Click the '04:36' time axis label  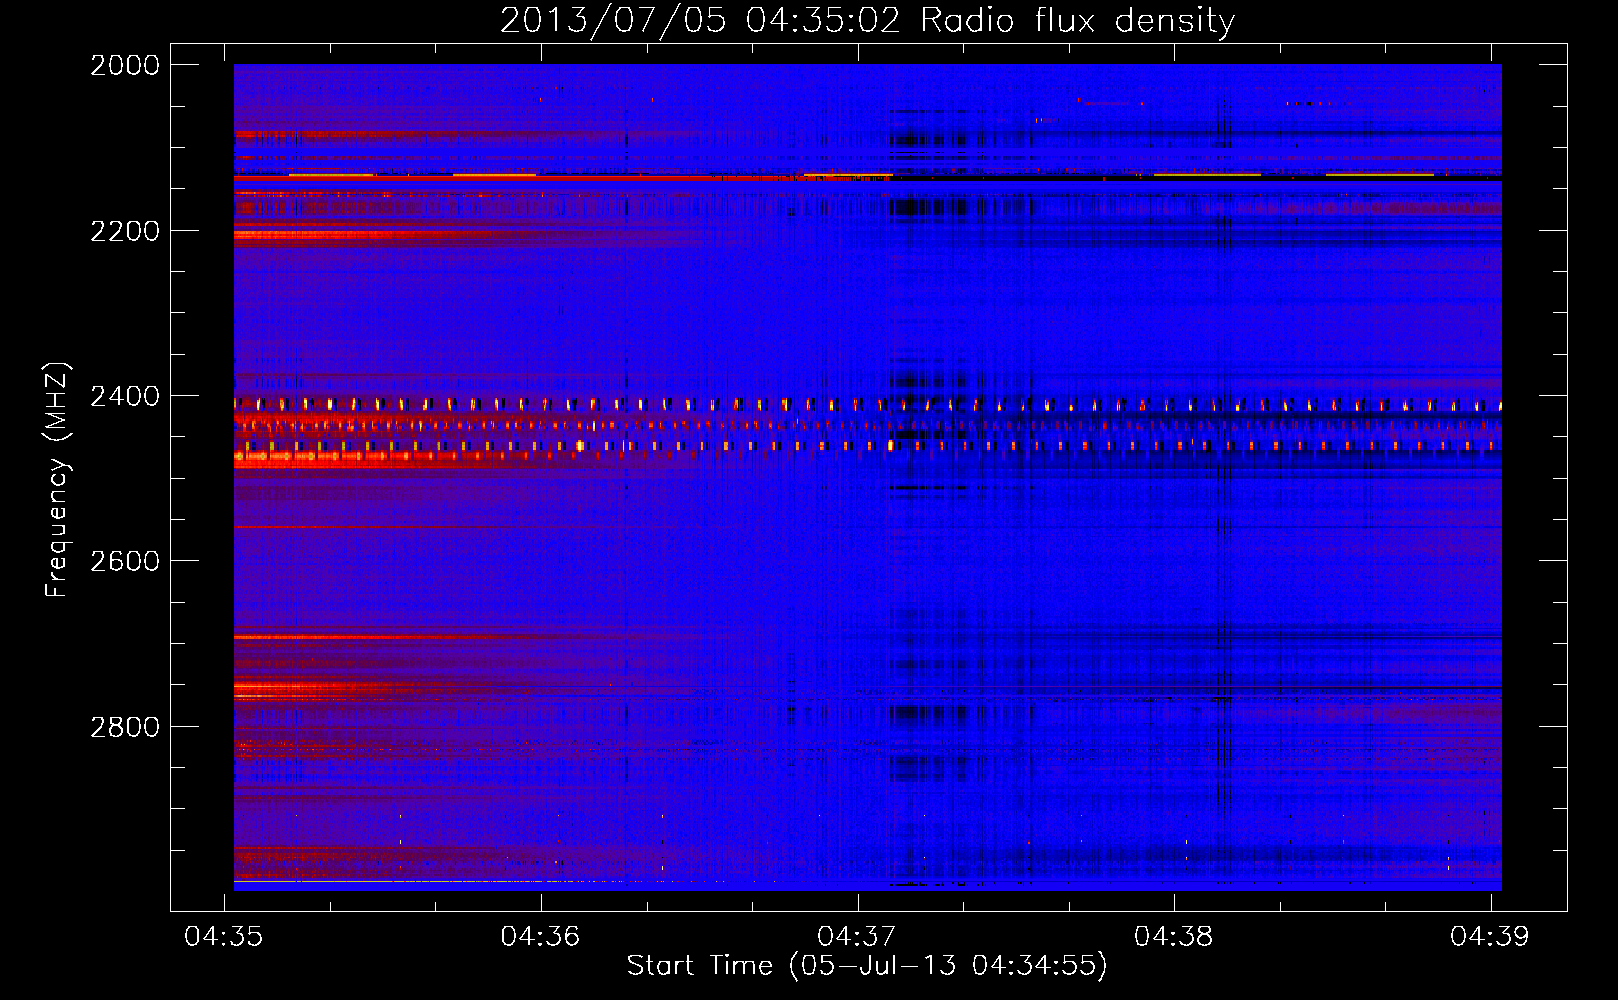[540, 936]
